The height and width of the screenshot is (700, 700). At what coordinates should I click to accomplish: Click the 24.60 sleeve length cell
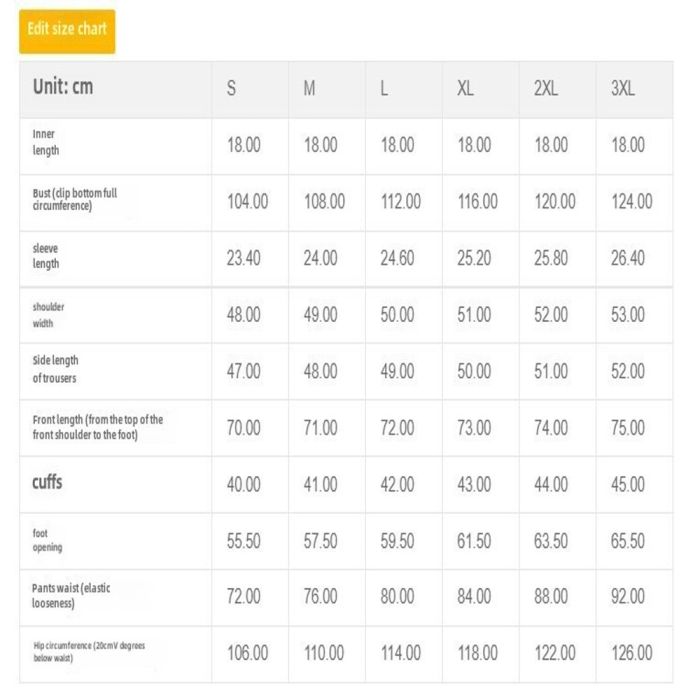tap(398, 258)
